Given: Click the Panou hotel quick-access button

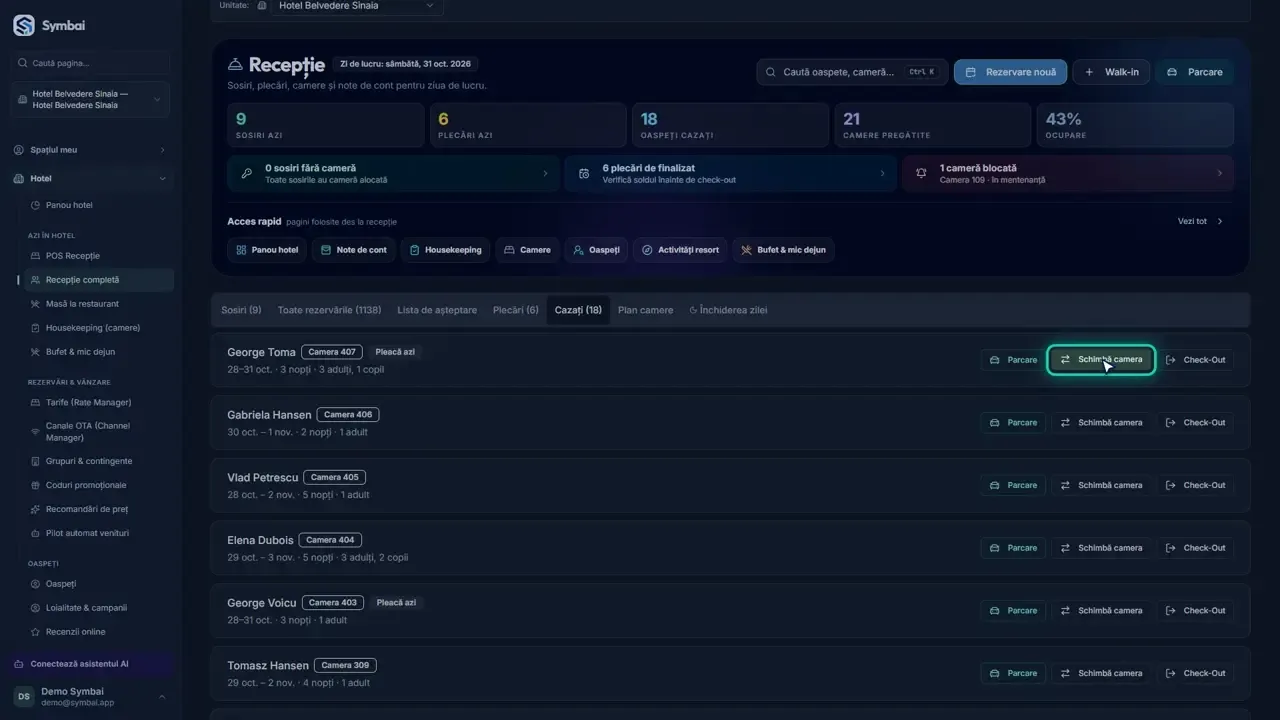Looking at the screenshot, I should click(267, 250).
